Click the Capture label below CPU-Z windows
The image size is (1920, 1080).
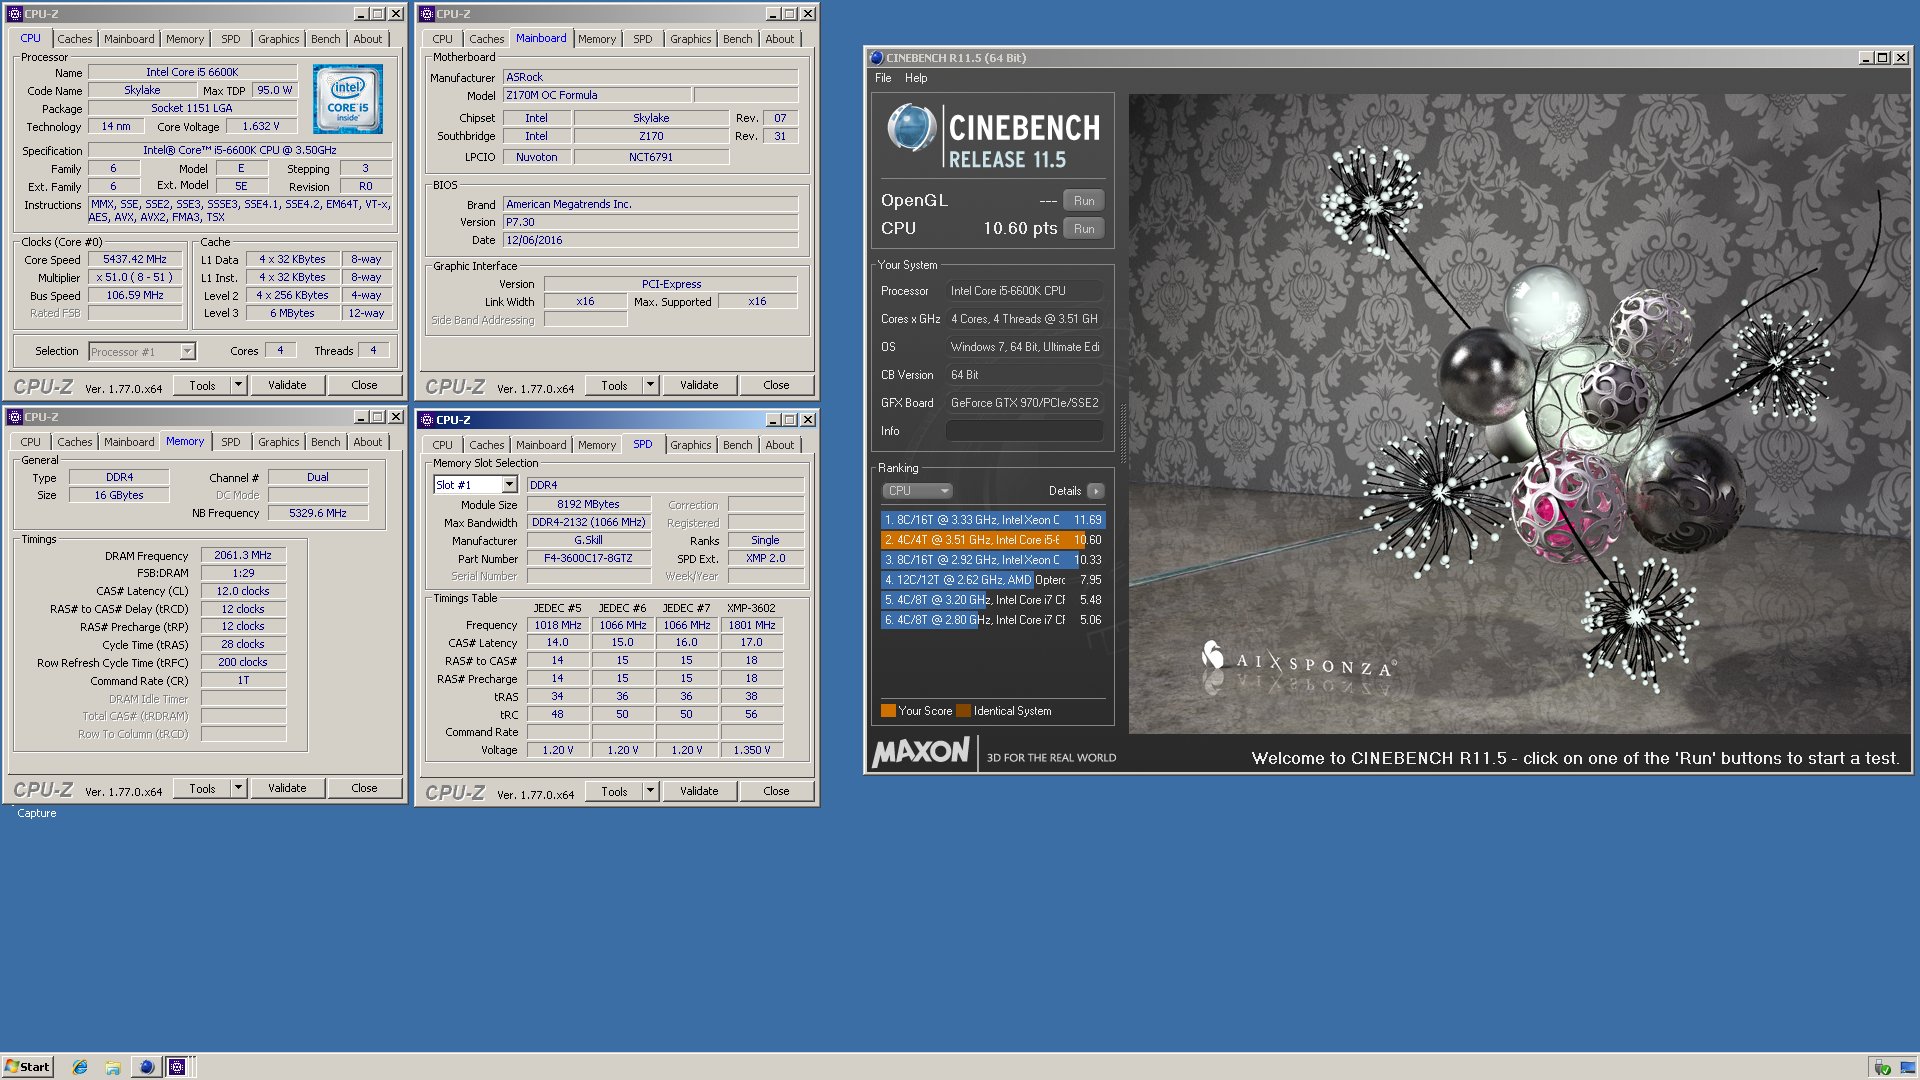click(x=37, y=814)
